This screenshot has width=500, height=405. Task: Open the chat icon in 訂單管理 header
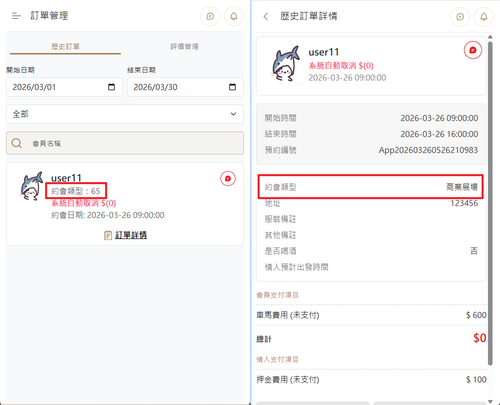tap(210, 16)
